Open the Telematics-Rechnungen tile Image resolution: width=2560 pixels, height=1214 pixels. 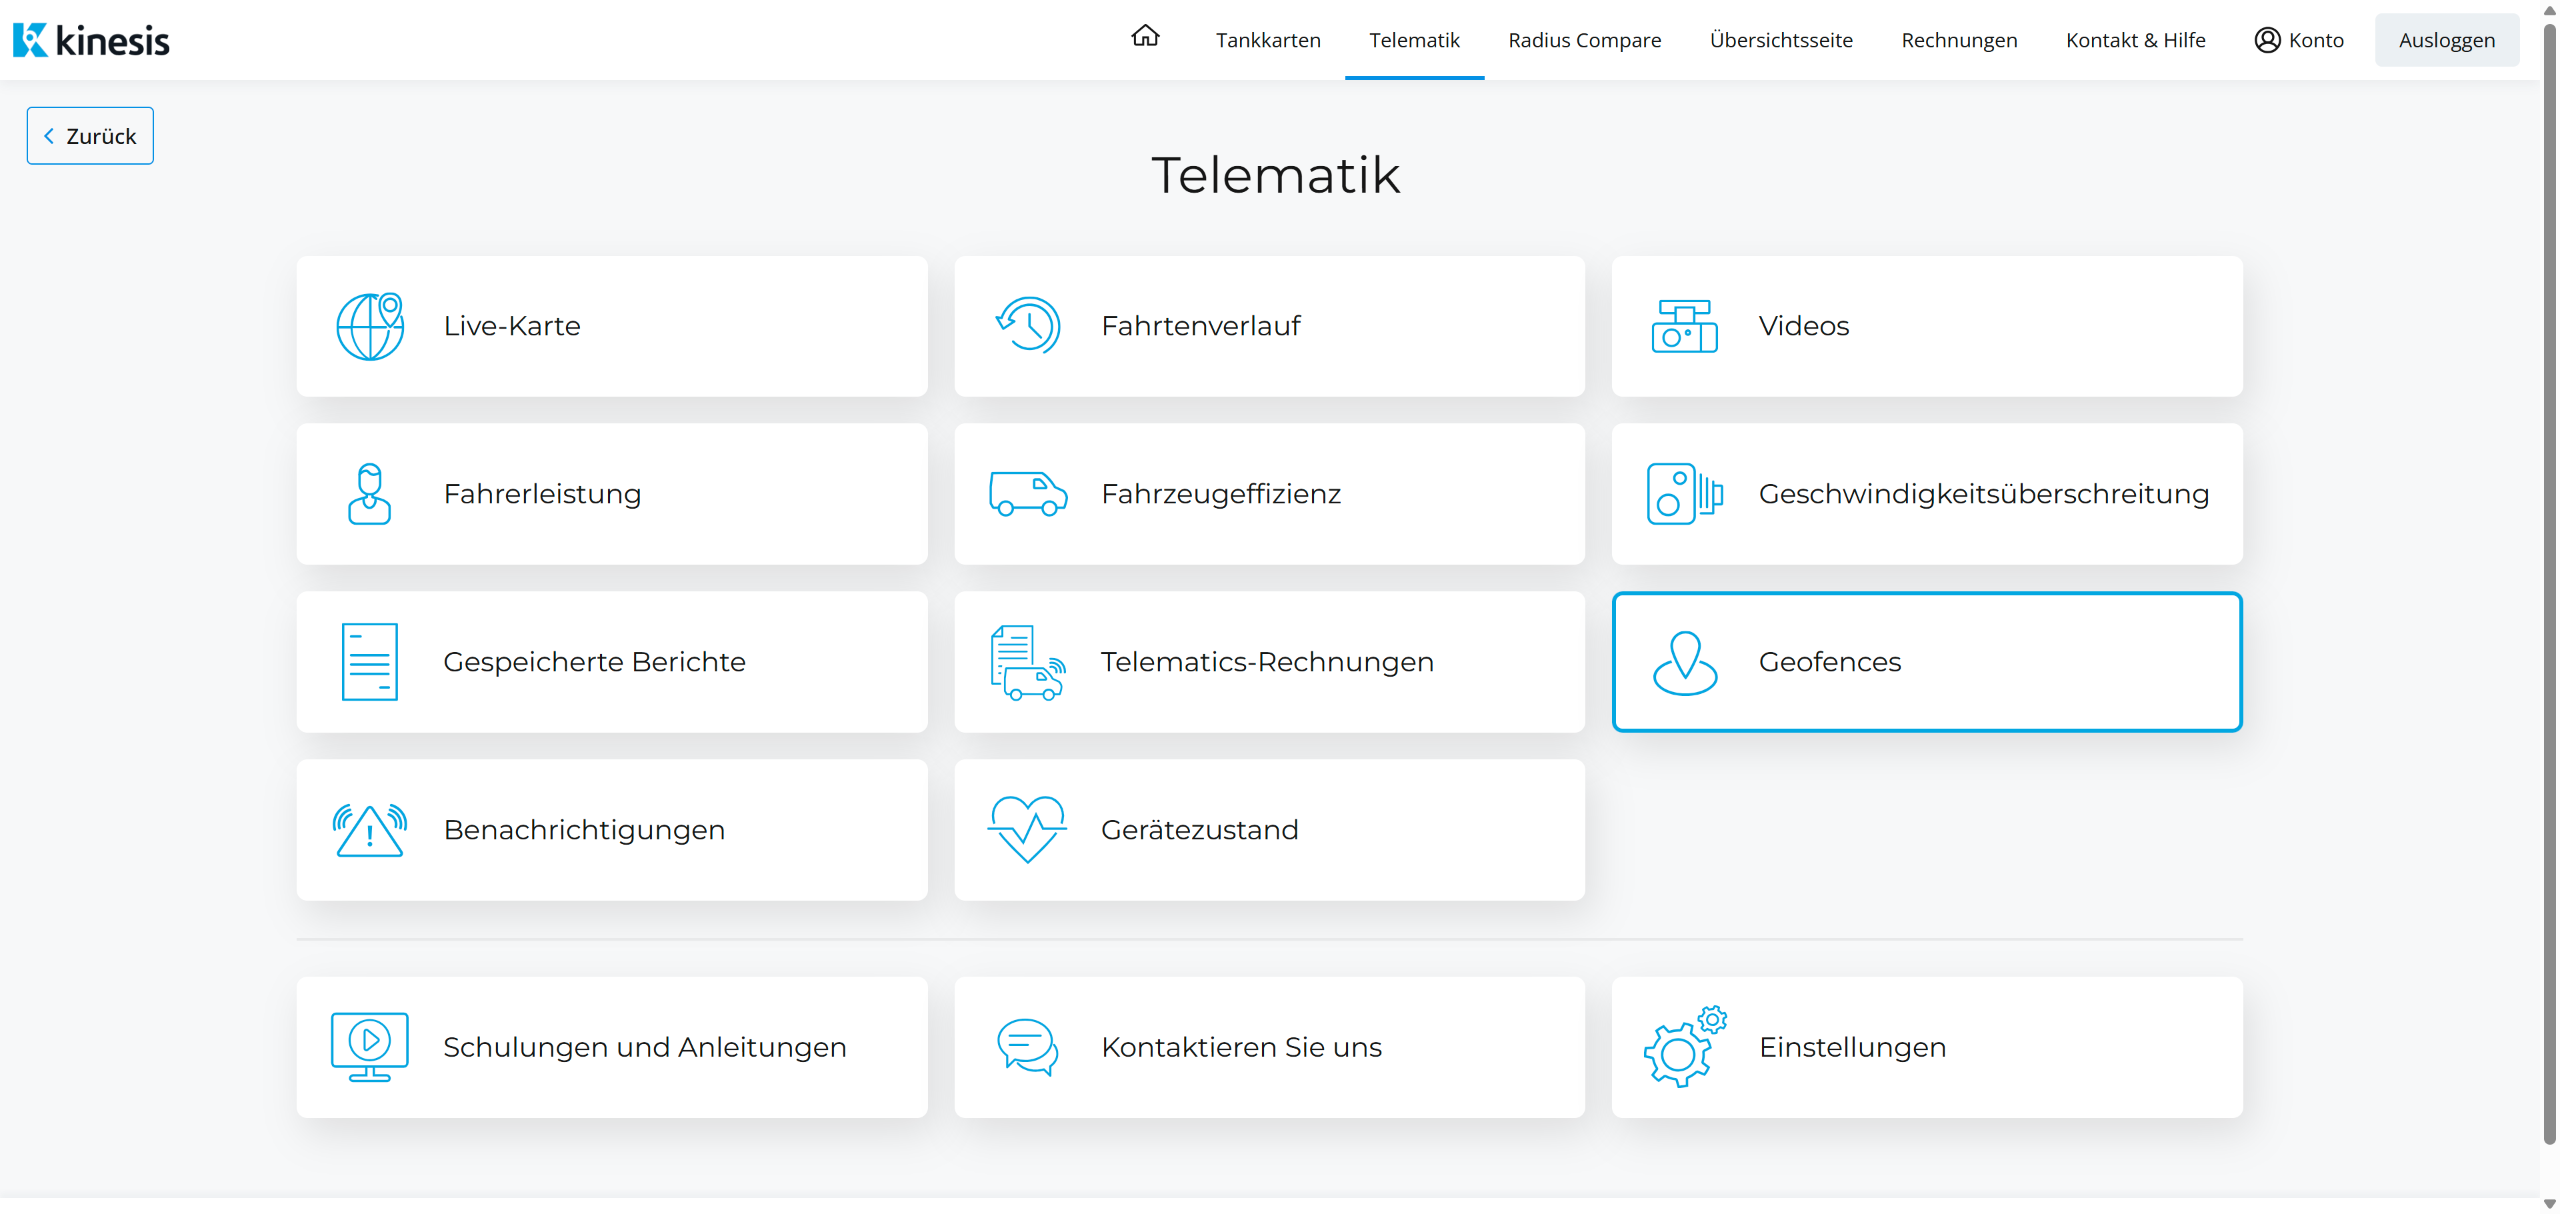(1269, 662)
